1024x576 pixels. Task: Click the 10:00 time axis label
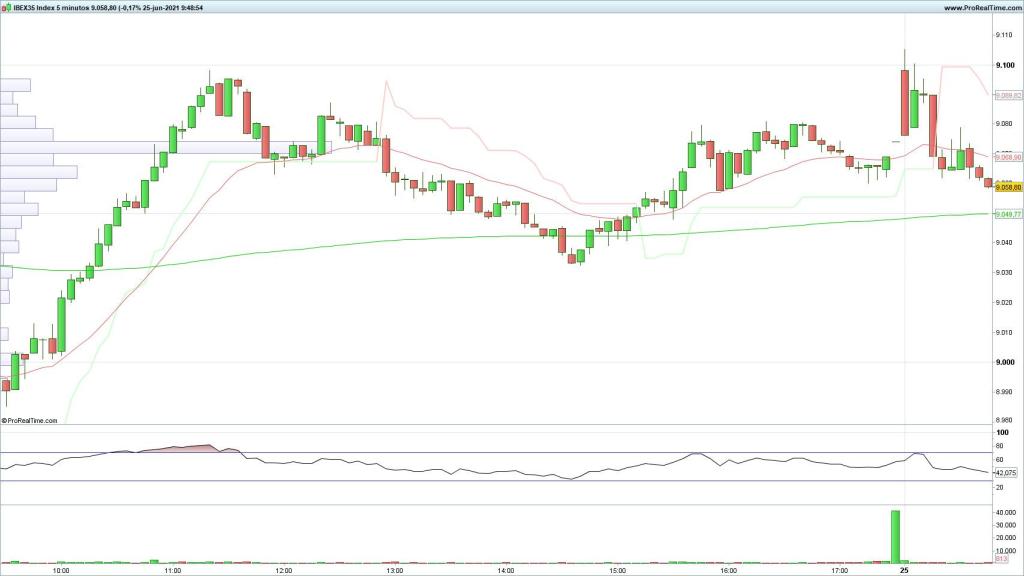click(60, 570)
